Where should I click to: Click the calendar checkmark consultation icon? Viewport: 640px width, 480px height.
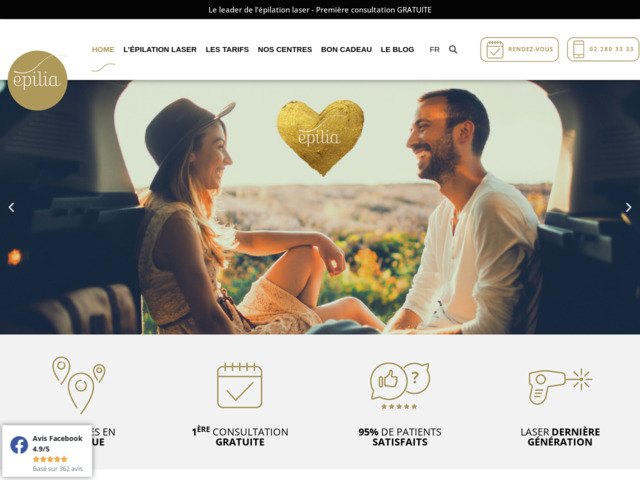240,385
